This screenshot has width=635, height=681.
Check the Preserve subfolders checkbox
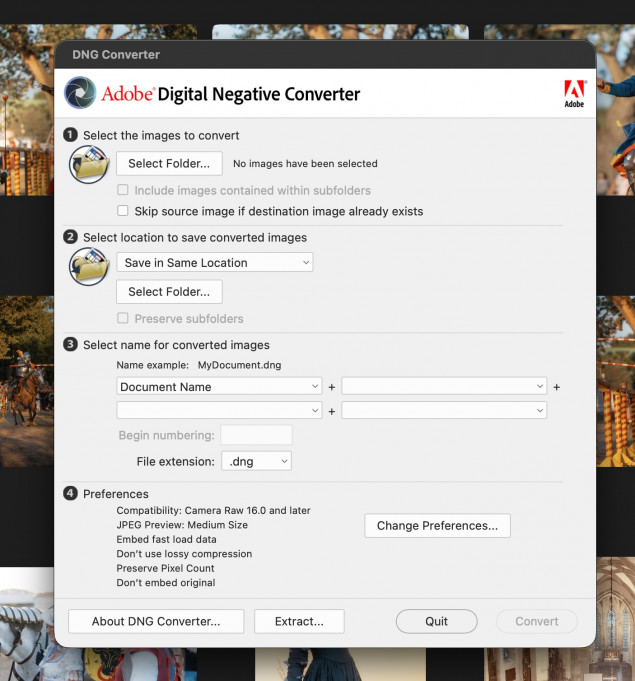click(x=123, y=318)
